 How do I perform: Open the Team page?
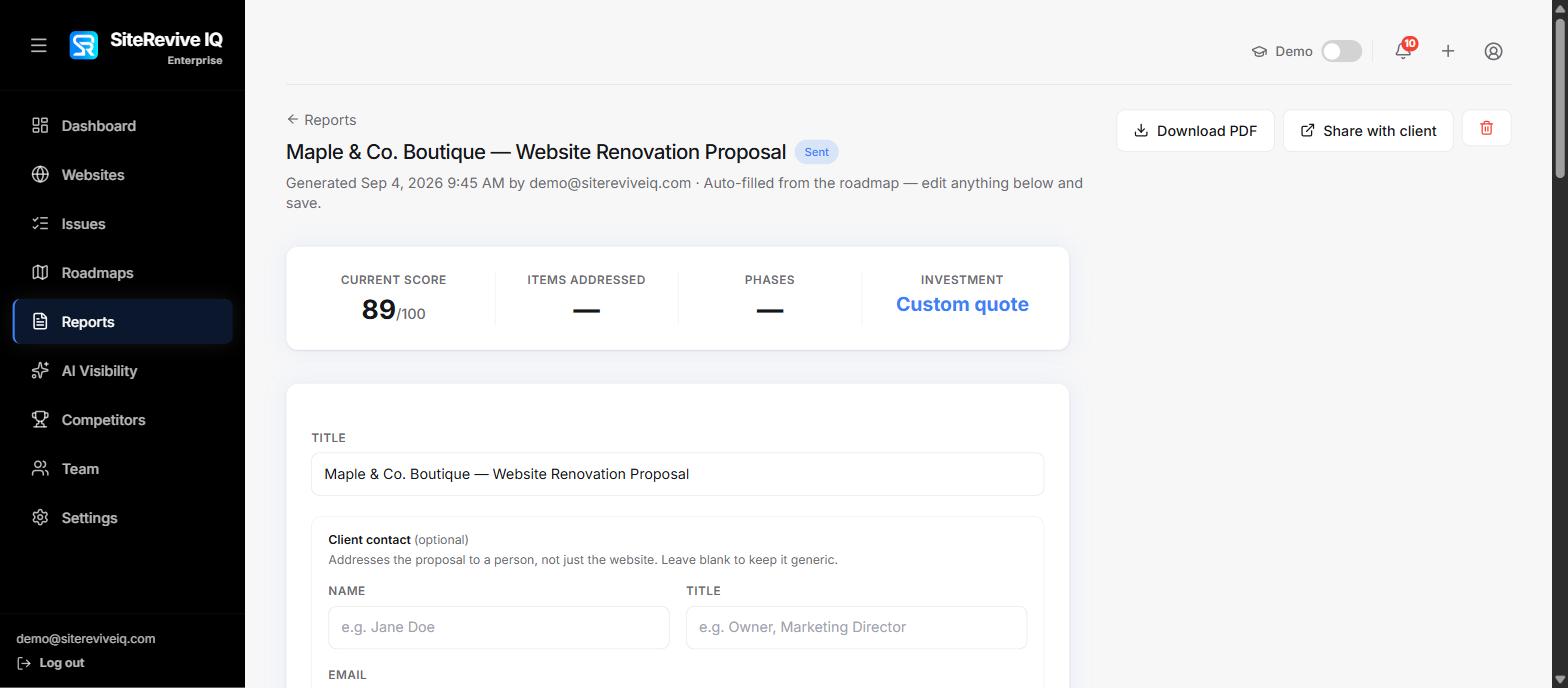pos(122,468)
